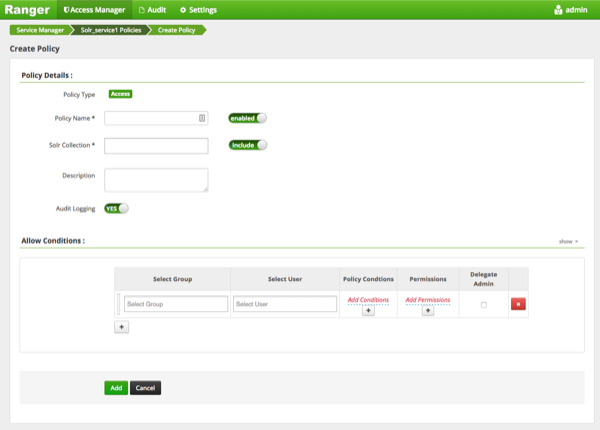Click the plus icon under Add Permissions
This screenshot has width=600, height=430.
(428, 311)
